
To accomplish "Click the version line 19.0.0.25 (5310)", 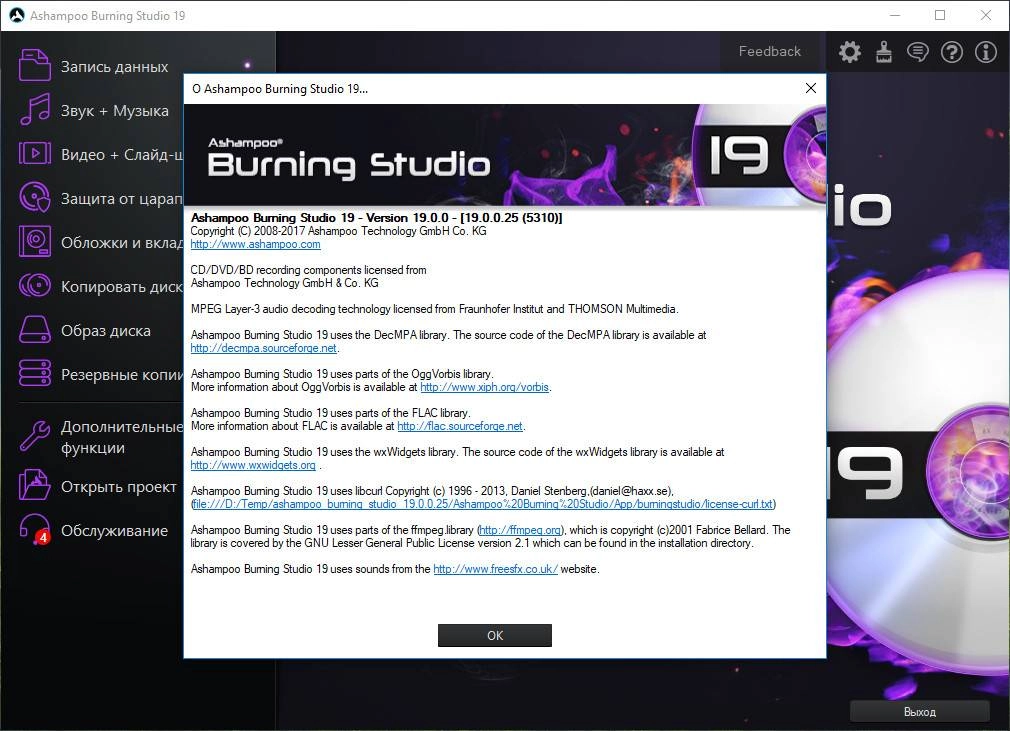I will (x=376, y=218).
